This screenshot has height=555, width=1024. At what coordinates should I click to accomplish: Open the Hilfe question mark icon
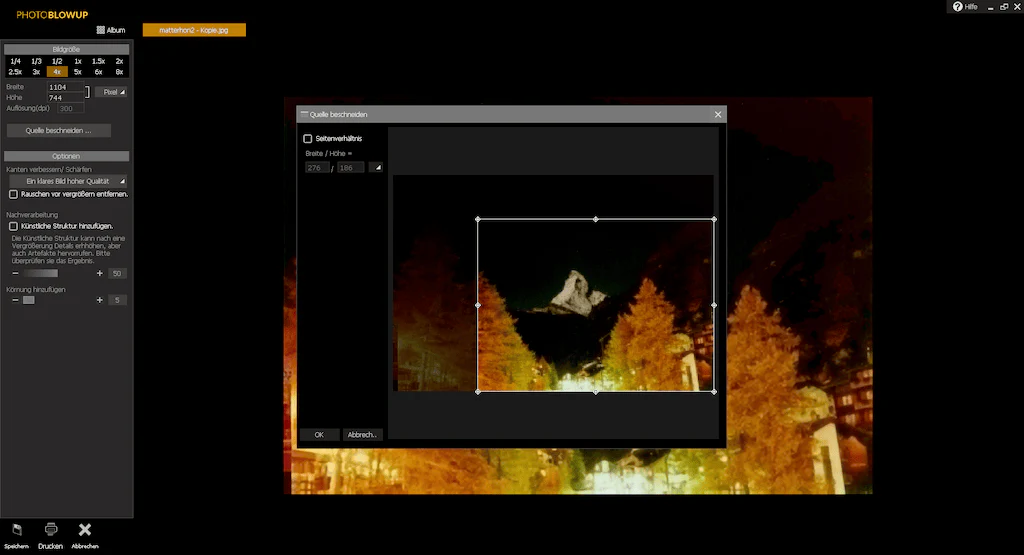point(957,7)
